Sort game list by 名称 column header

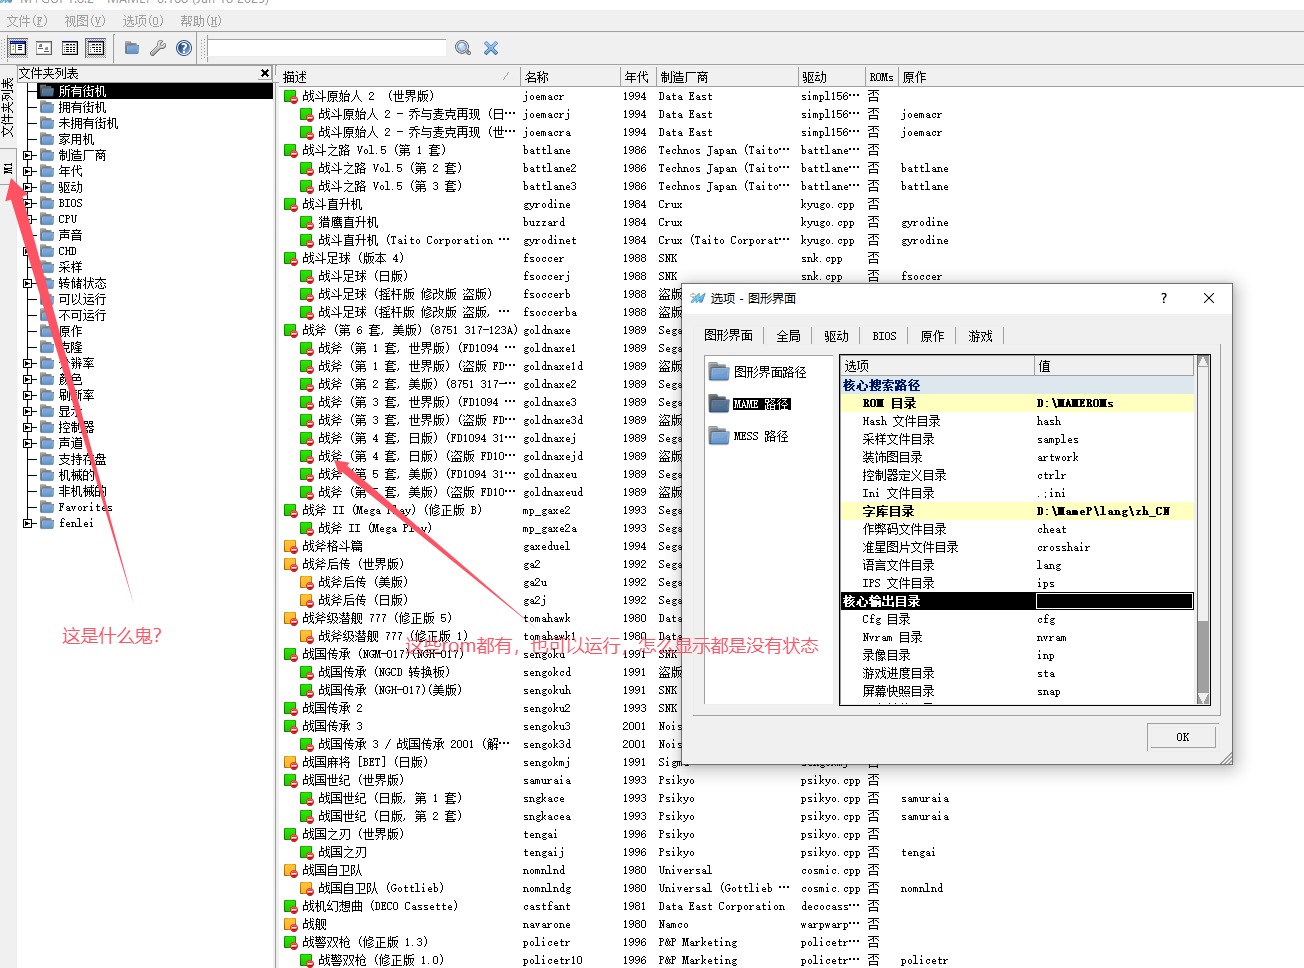[x=570, y=77]
